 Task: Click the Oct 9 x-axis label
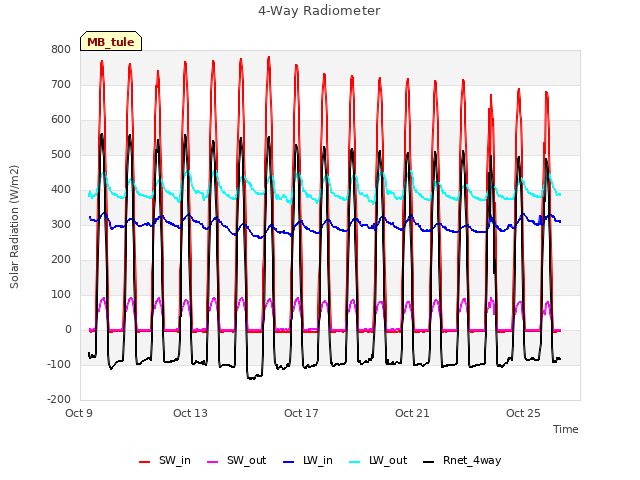[79, 413]
